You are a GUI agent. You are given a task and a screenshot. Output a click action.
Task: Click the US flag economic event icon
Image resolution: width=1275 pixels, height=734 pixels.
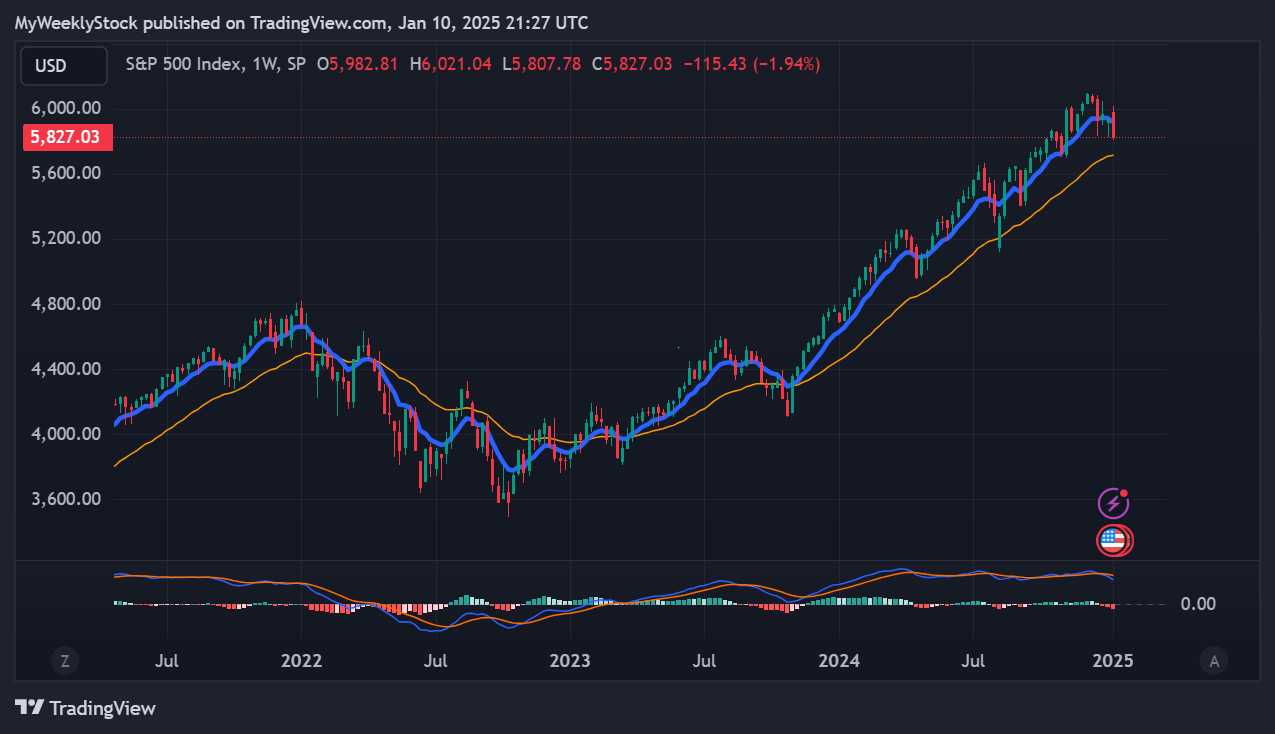1114,541
